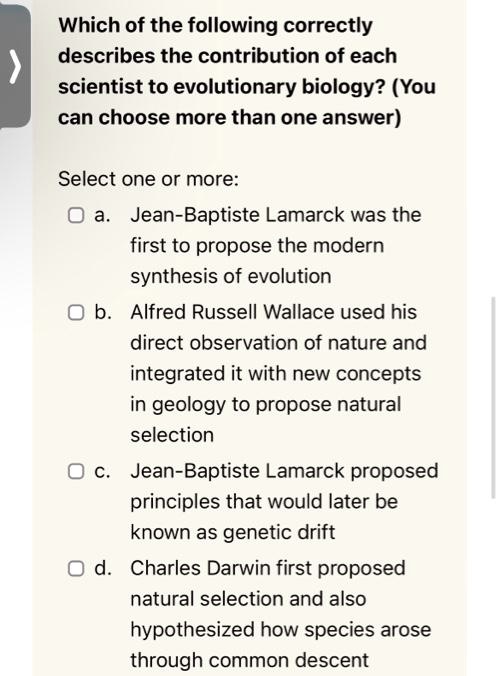The height and width of the screenshot is (676, 499).
Task: Click the "a." option letter label
Action: point(102,215)
